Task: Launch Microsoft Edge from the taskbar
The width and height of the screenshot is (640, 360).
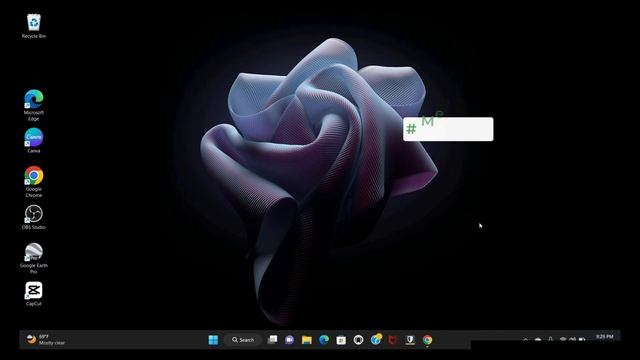Action: tap(324, 340)
